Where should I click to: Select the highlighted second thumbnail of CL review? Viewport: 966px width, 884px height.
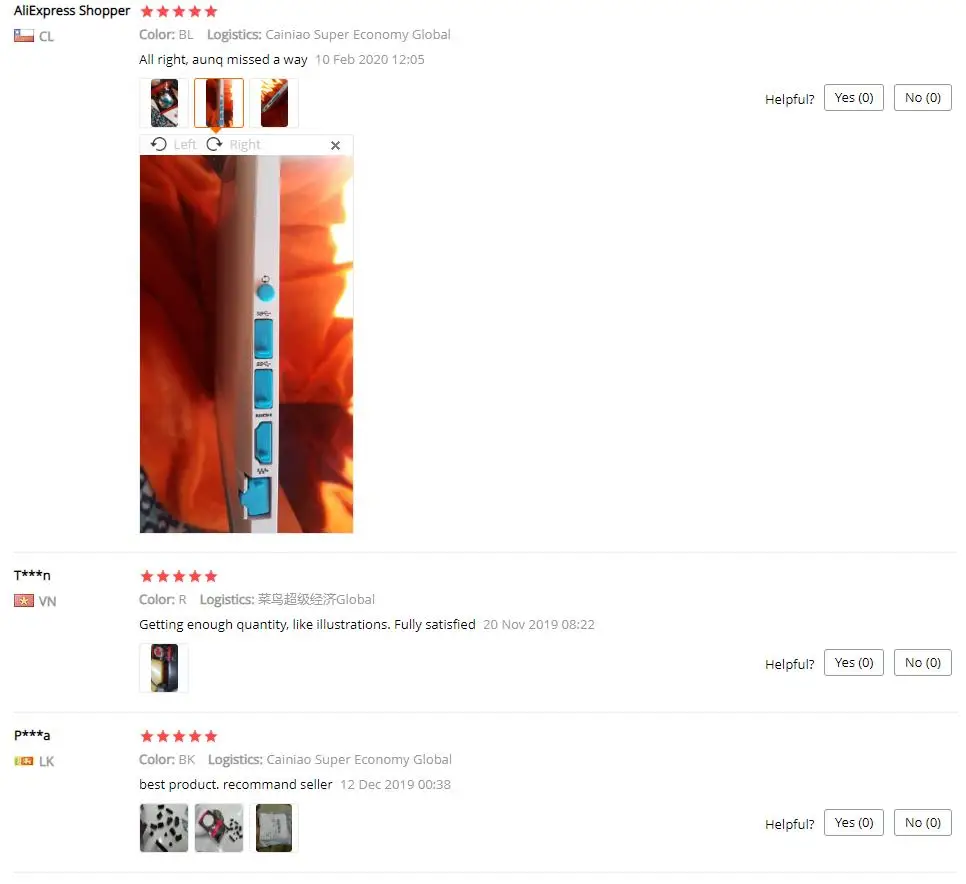[219, 103]
